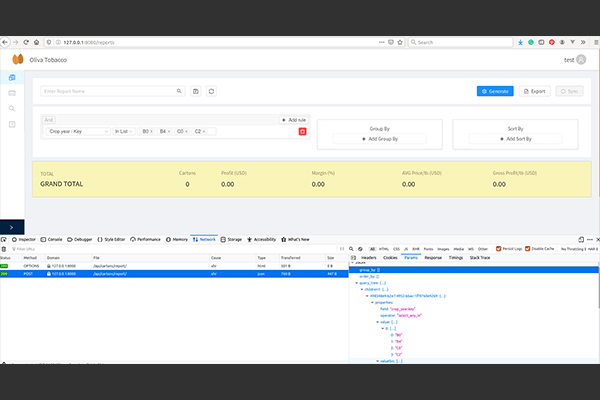Click the Enter Report Name field
Screen dimensions: 600x400
coord(112,91)
